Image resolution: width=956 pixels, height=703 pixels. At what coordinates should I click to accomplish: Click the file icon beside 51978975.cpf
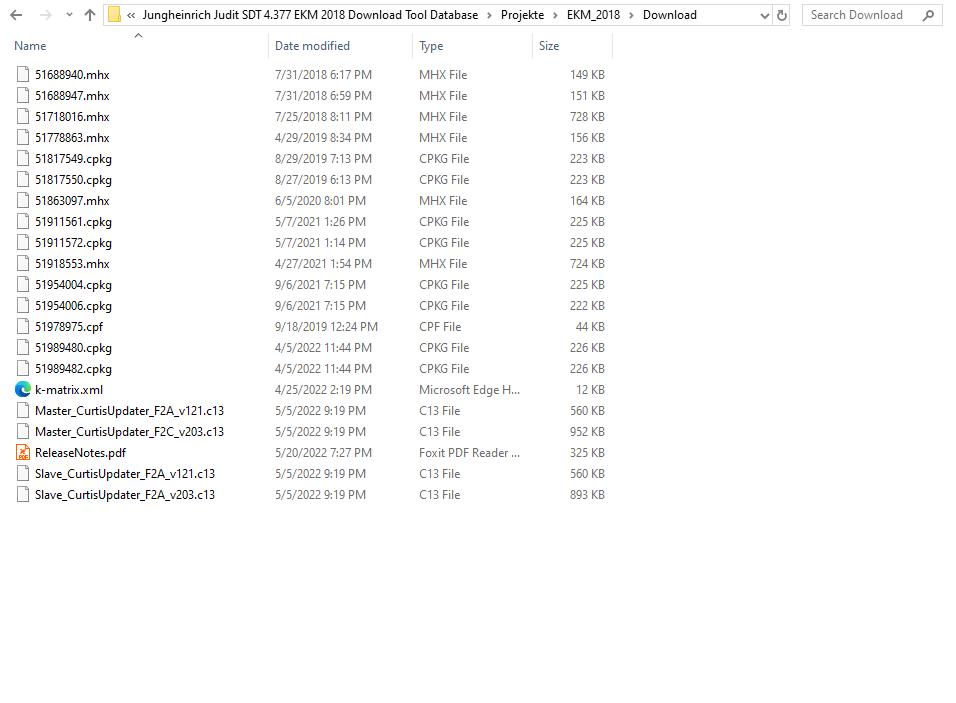(22, 326)
